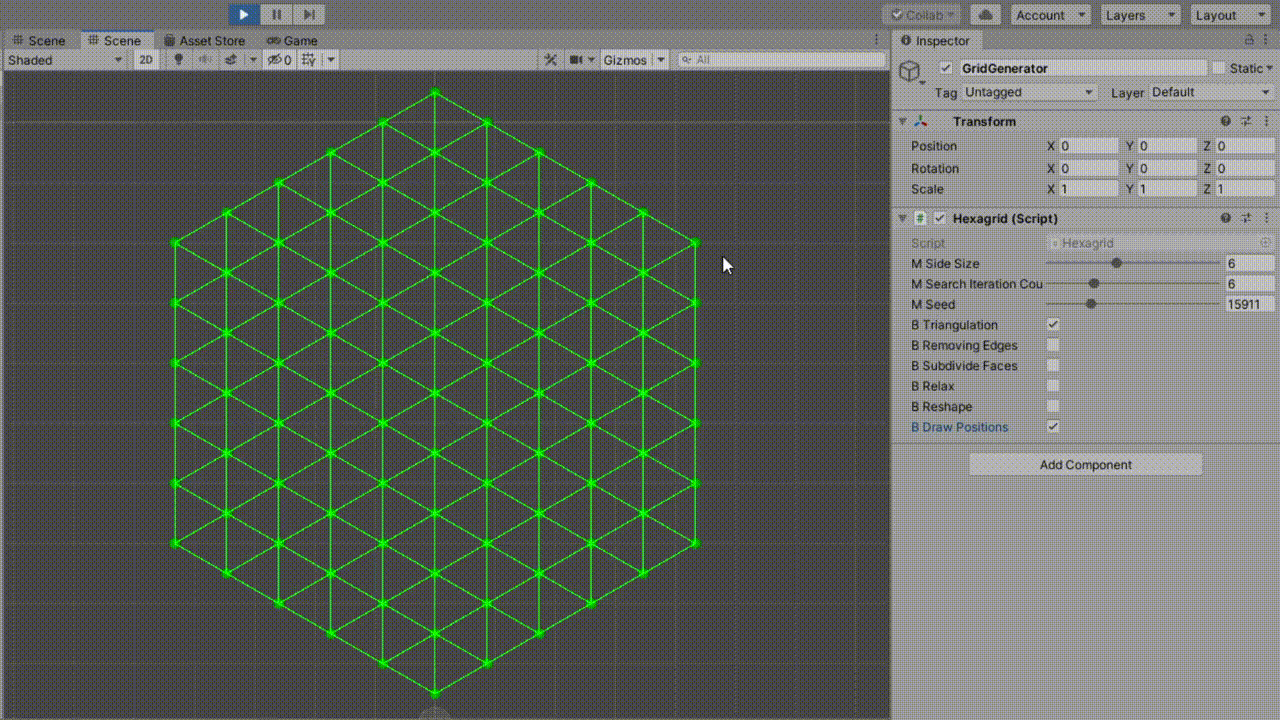Open the Scene panel kebab menu
Screen dimensions: 1280x720
point(877,41)
